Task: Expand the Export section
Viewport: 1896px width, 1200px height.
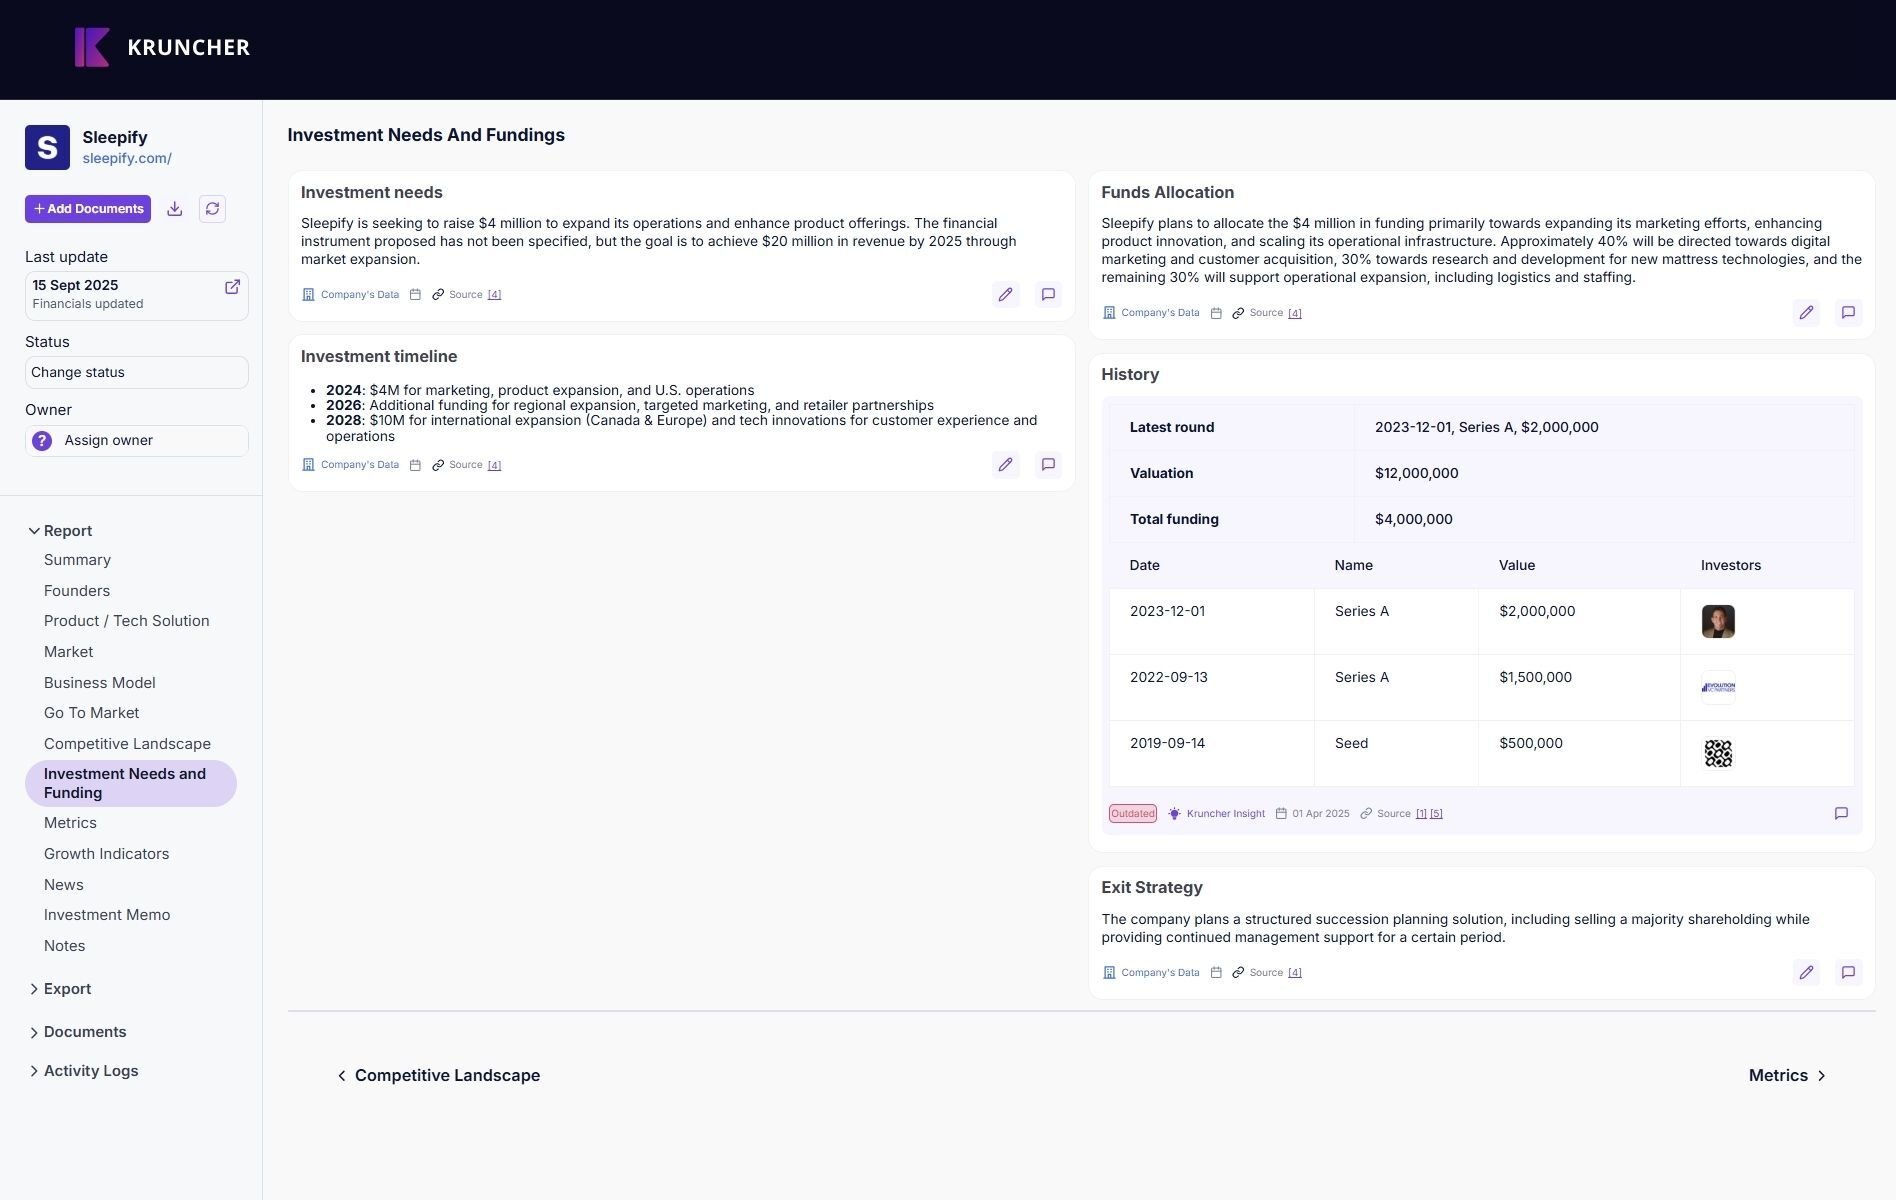Action: 35,989
